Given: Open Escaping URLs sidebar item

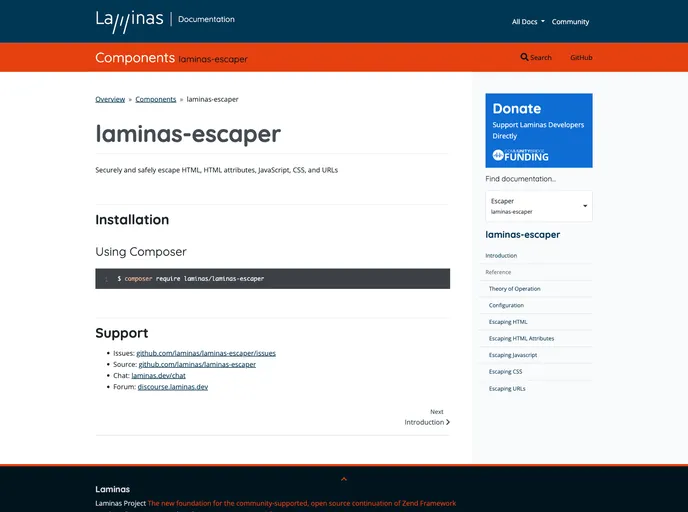Looking at the screenshot, I should coord(507,389).
